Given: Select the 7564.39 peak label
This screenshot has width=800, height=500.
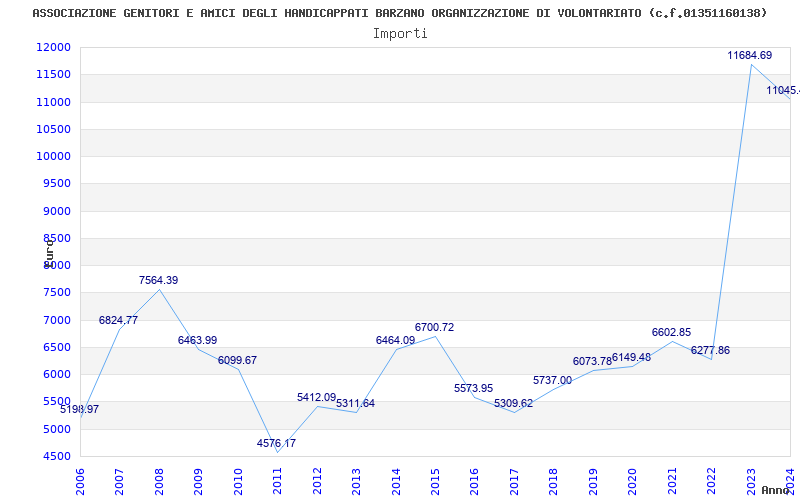Looking at the screenshot, I should [158, 280].
